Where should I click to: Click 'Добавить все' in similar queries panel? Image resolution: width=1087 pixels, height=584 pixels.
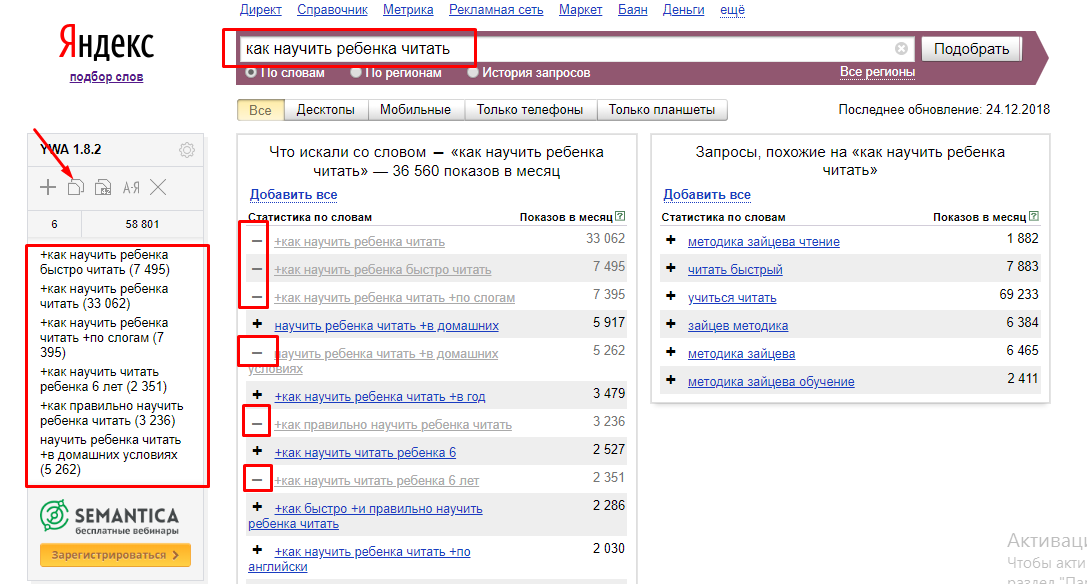point(706,194)
